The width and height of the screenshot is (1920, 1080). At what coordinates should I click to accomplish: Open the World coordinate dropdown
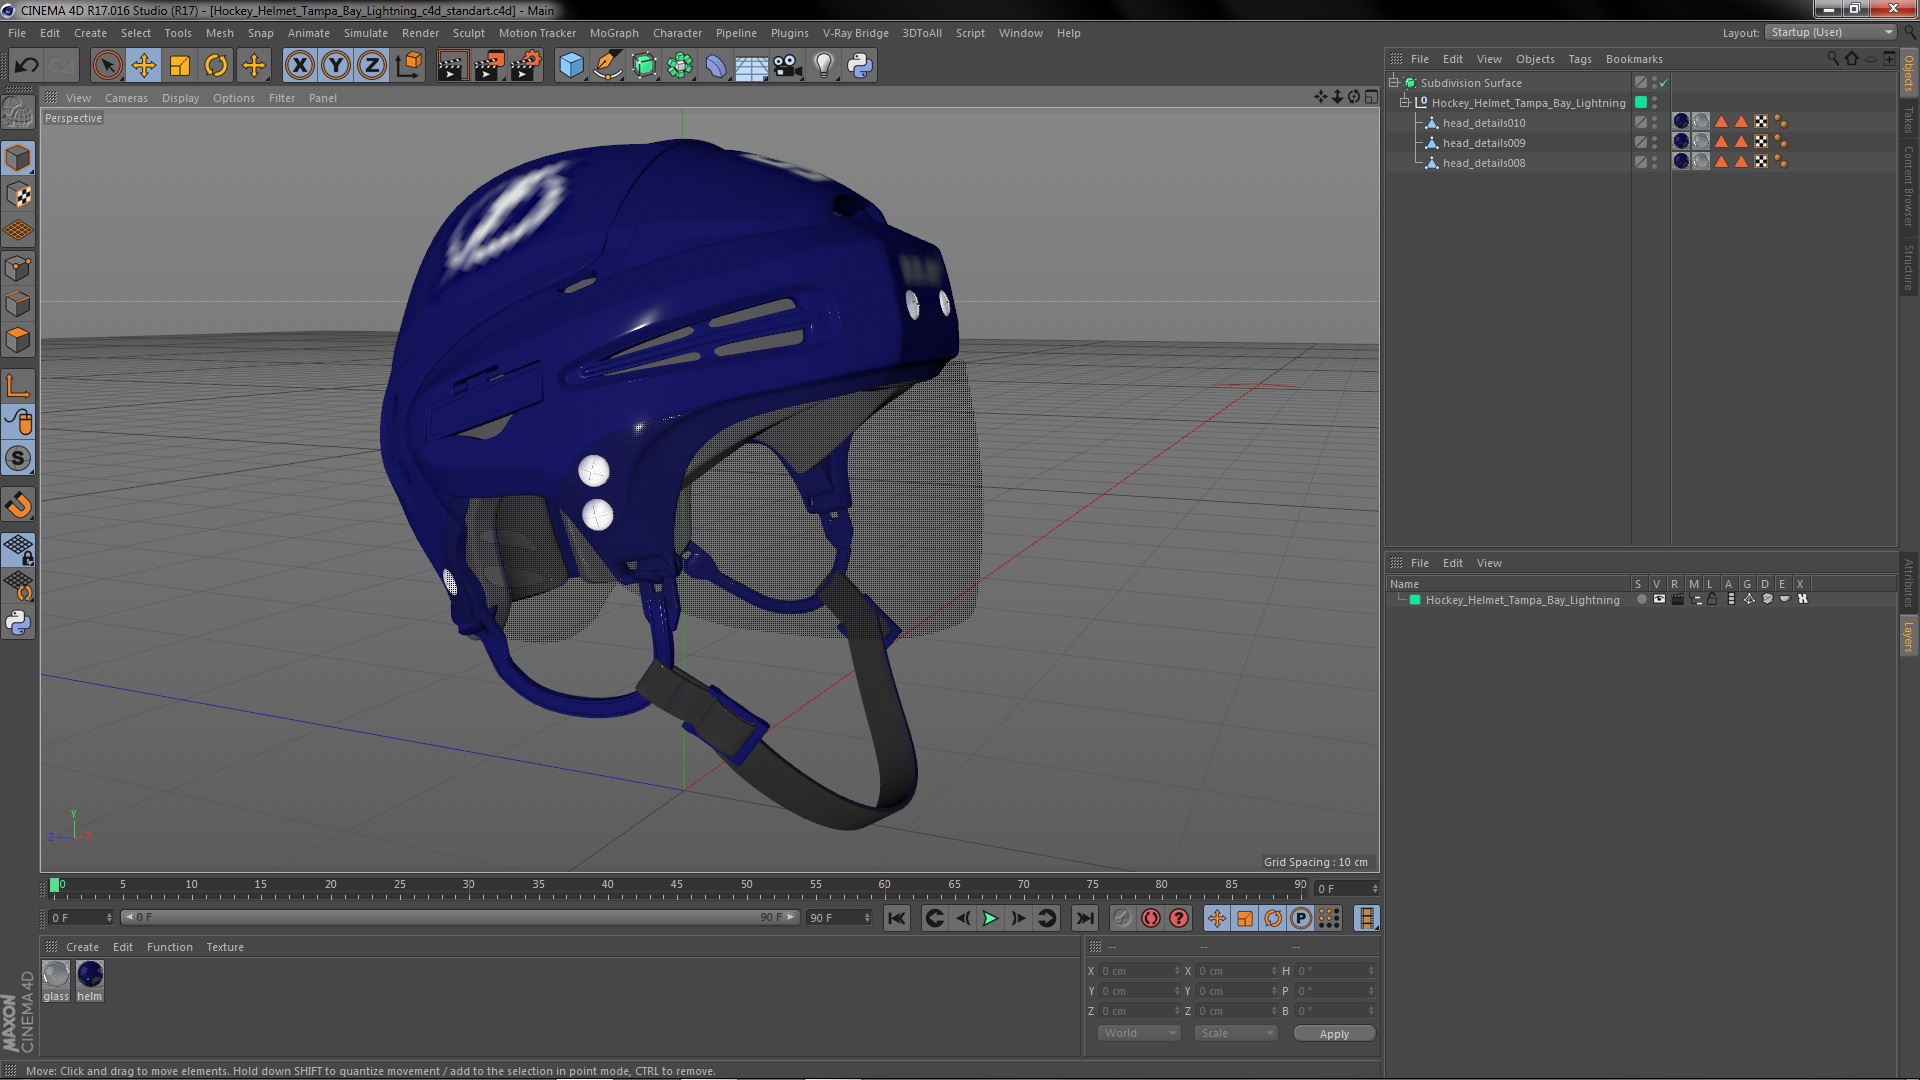click(1139, 1034)
